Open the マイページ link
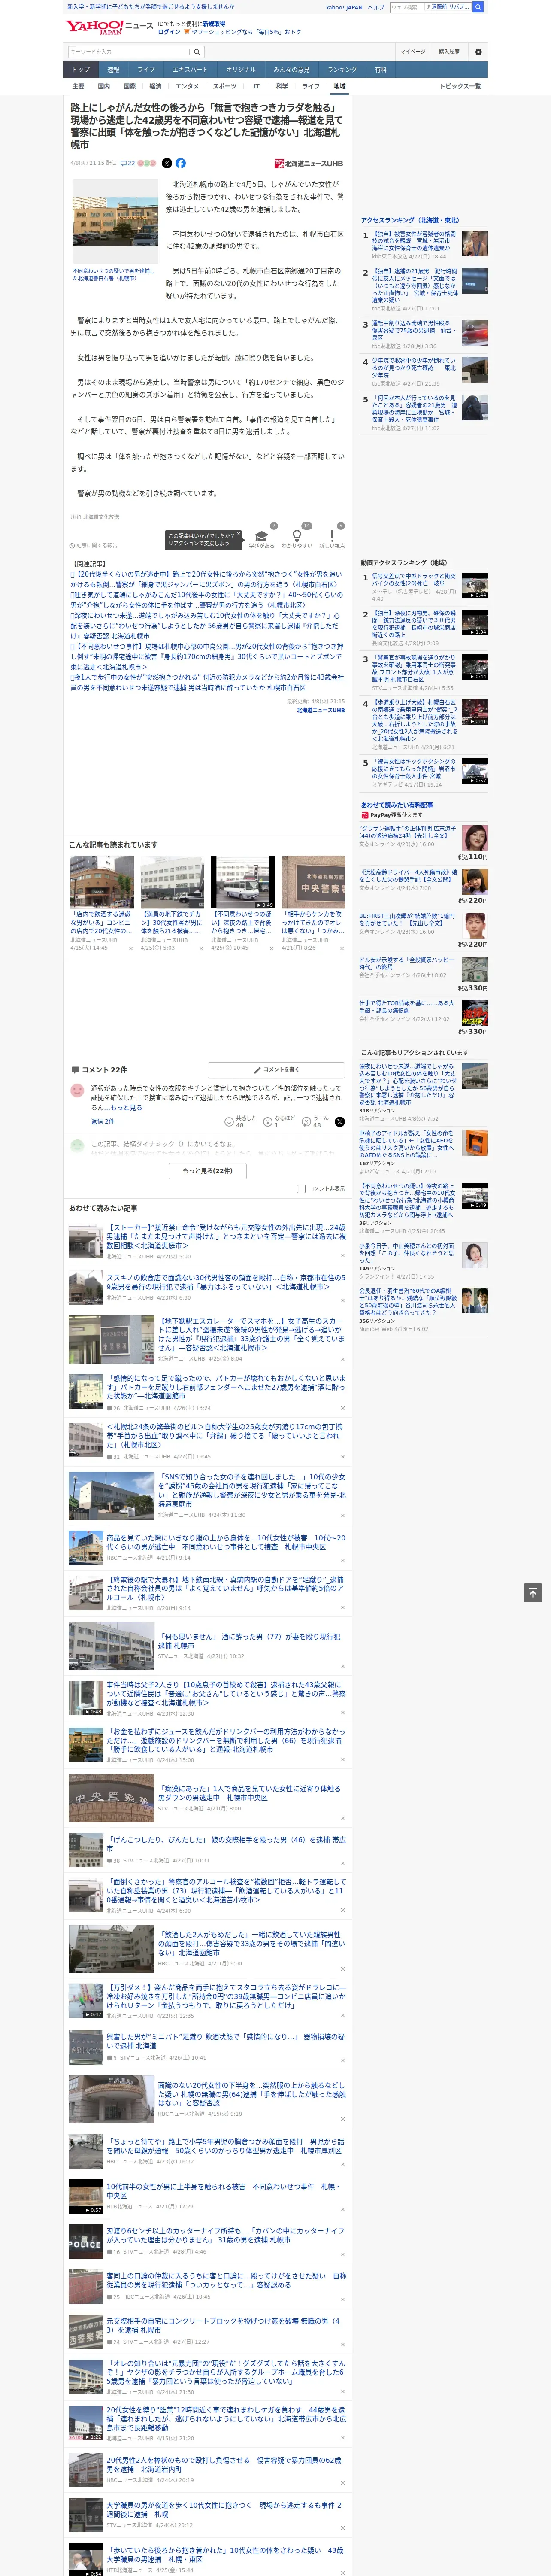Image resolution: width=551 pixels, height=2576 pixels. click(413, 52)
